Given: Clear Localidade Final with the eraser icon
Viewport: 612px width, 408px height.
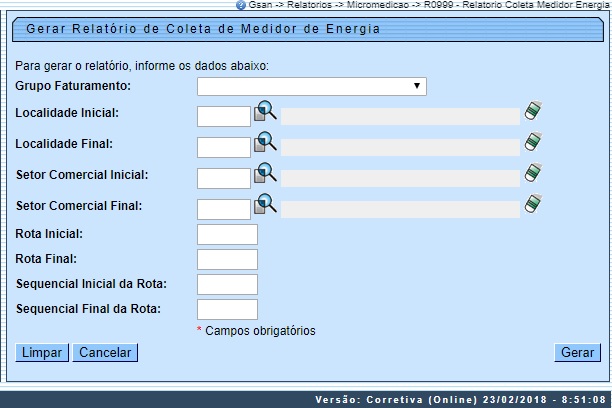Looking at the screenshot, I should pos(533,143).
